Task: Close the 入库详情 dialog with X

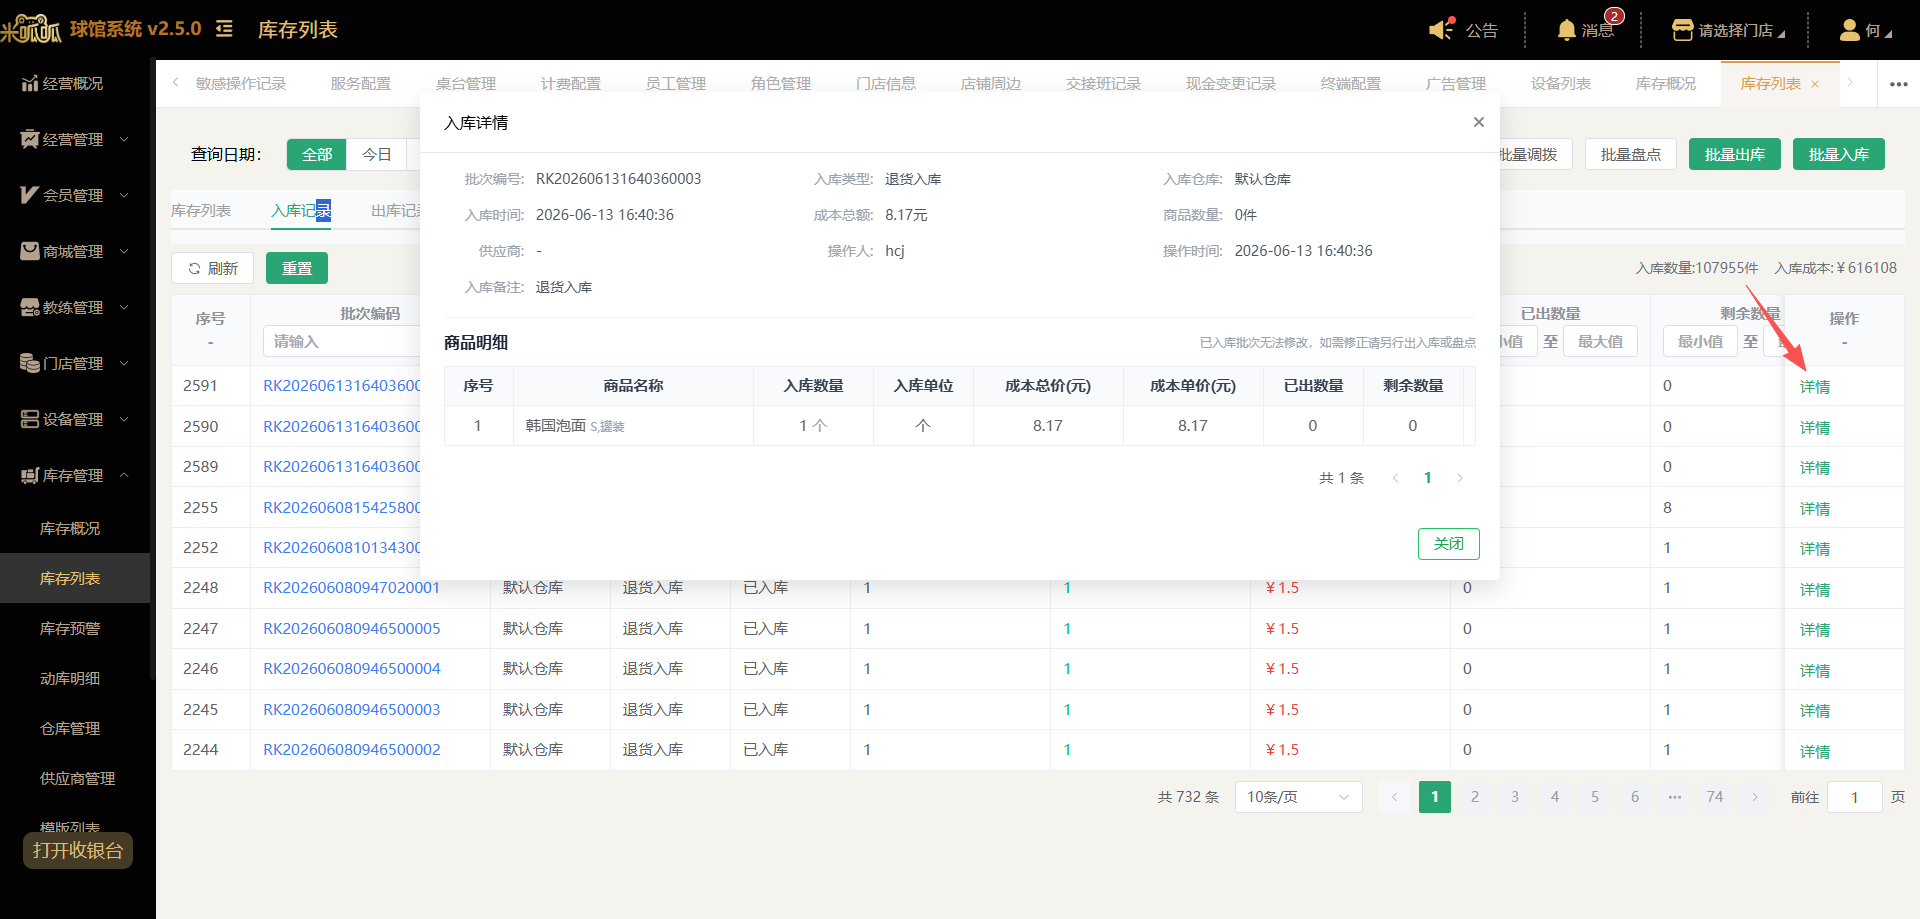Action: pos(1478,122)
